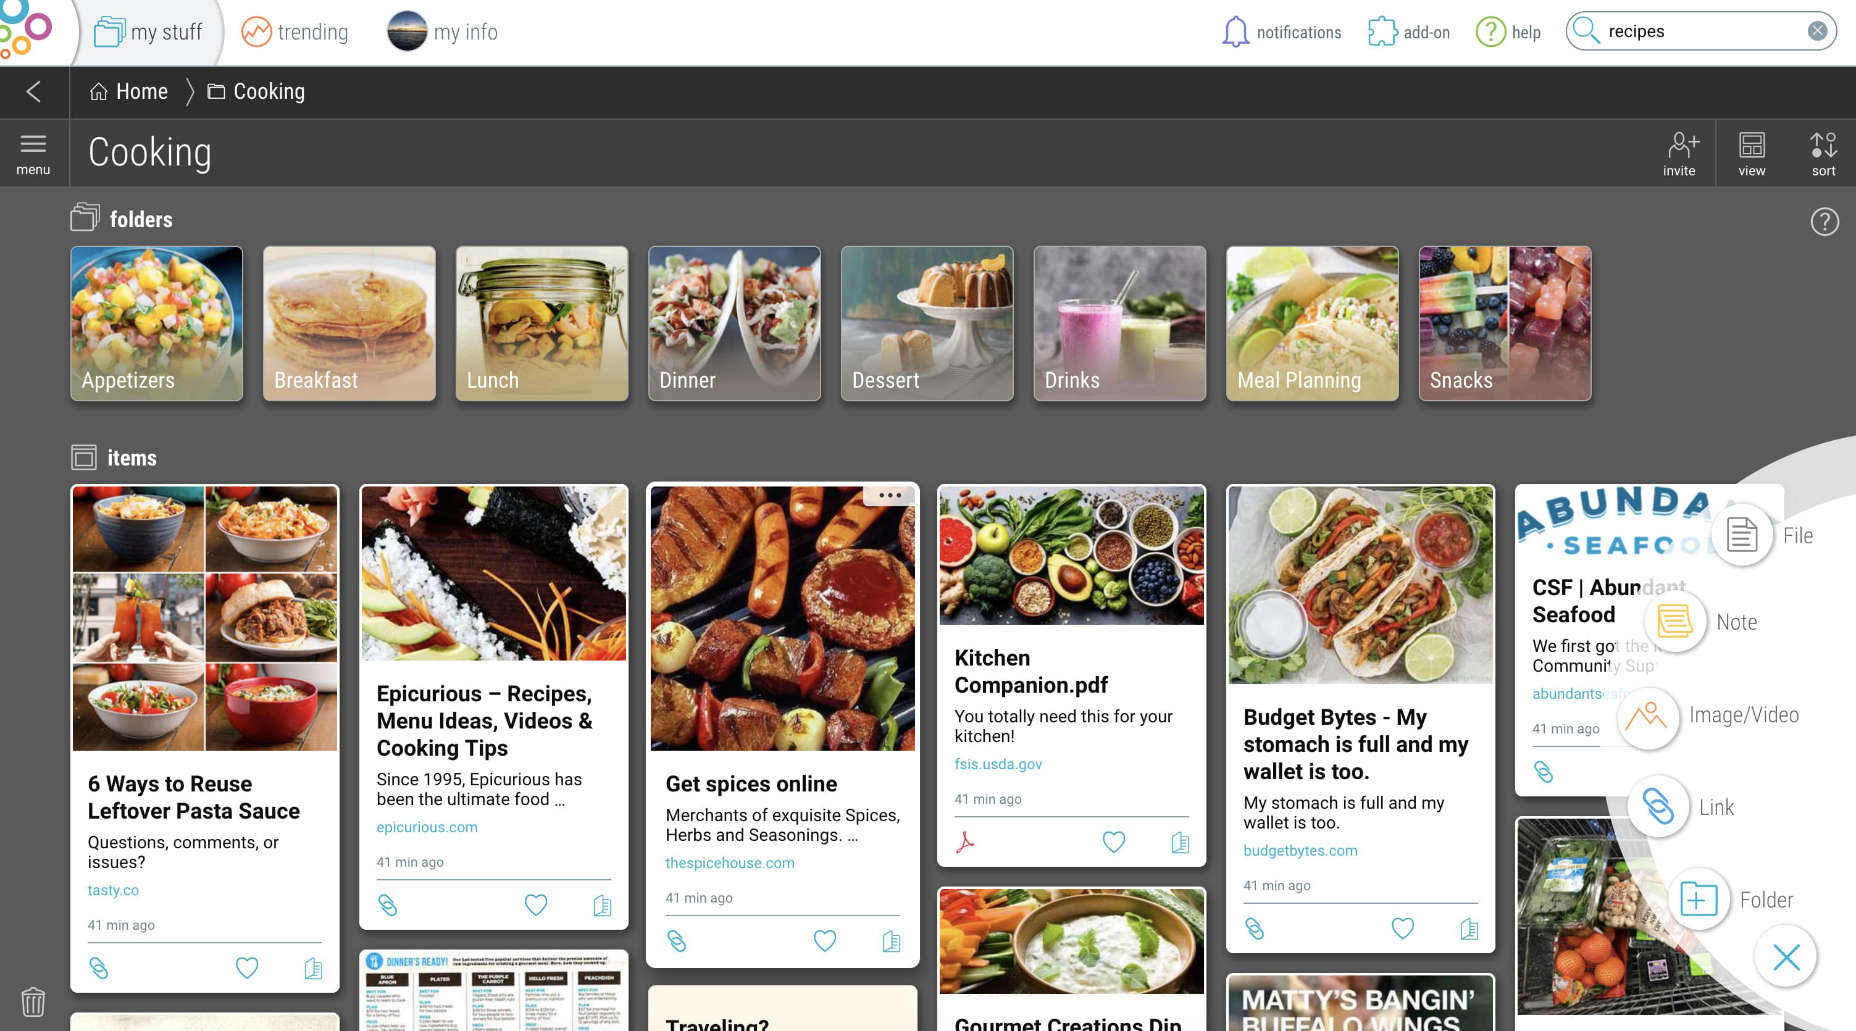Visit the thespicehouse.com link

coord(730,863)
